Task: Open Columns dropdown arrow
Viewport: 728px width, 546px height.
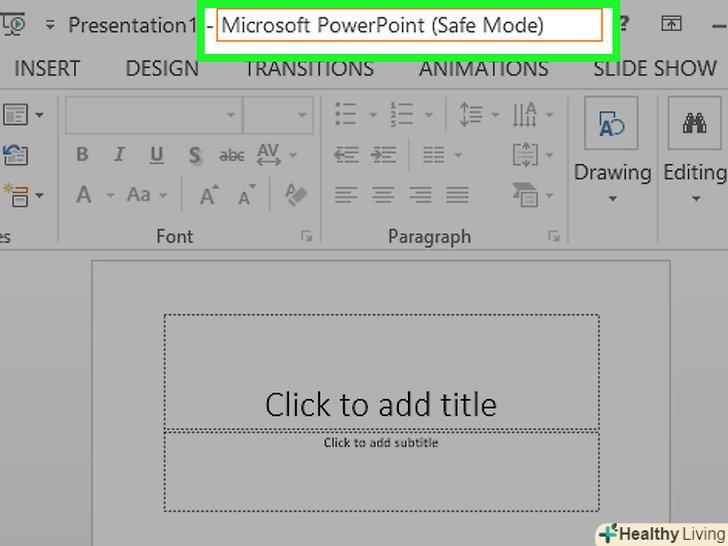Action: (458, 155)
